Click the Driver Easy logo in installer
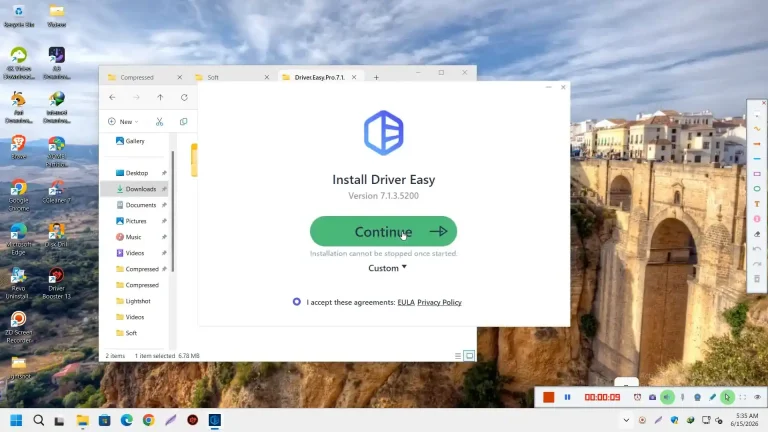Image resolution: width=768 pixels, height=432 pixels. click(384, 133)
